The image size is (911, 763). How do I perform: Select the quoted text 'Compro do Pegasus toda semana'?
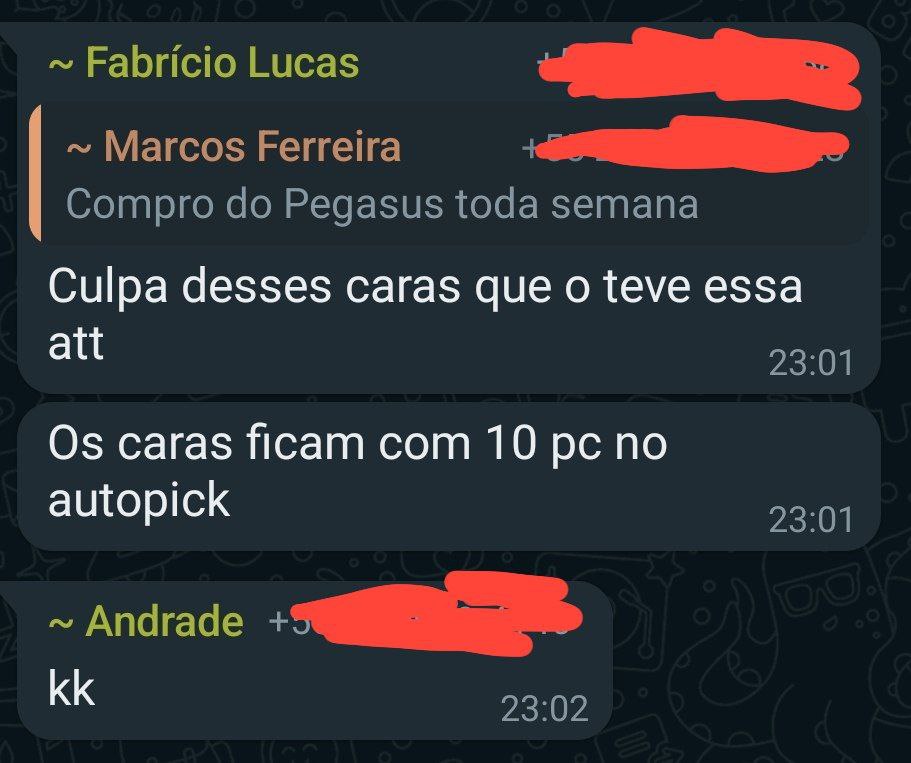382,204
